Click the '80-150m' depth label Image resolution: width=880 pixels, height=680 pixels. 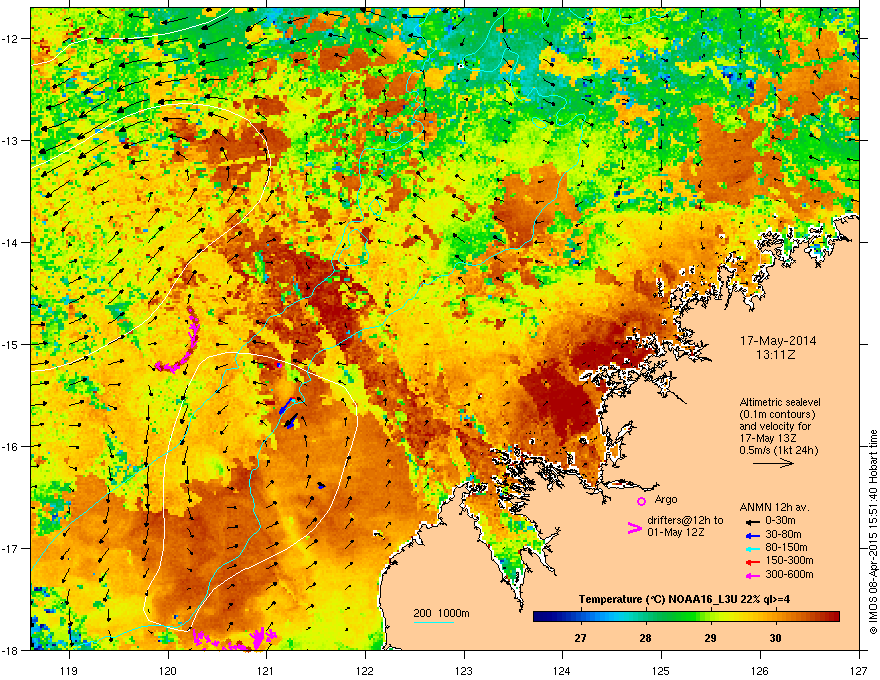tap(786, 548)
